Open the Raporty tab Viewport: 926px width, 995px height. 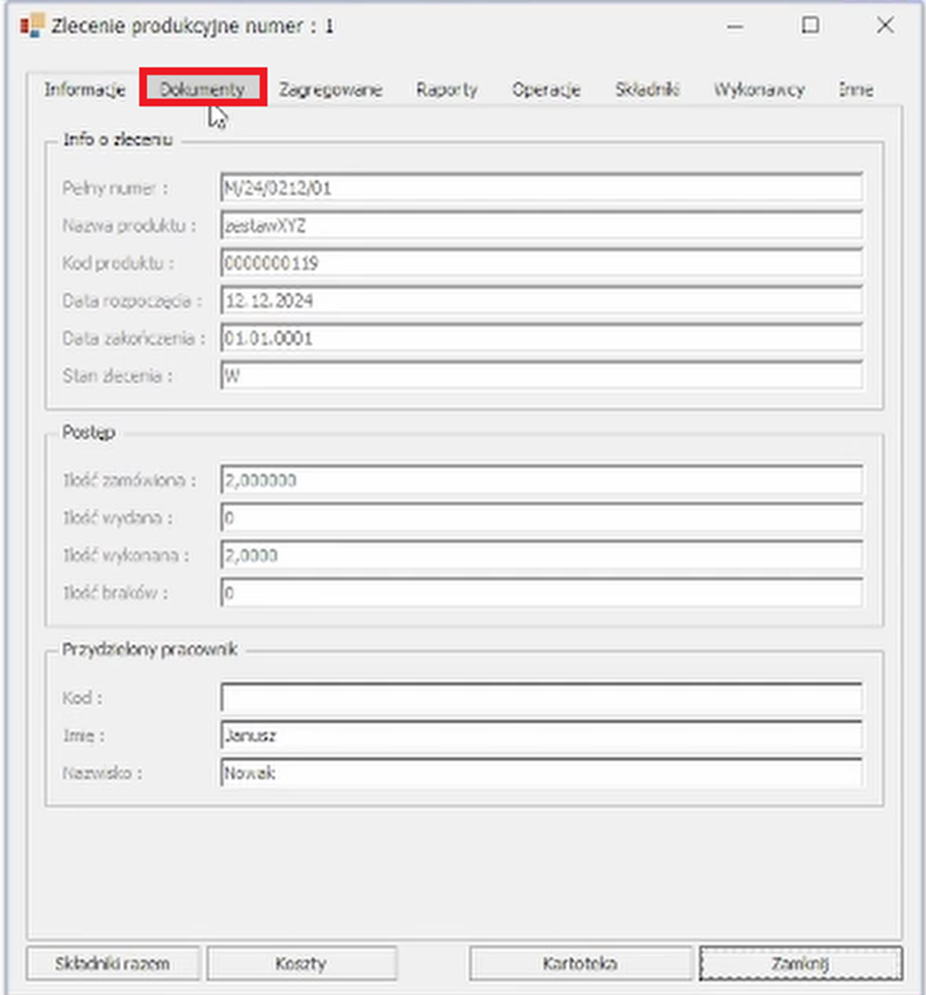(x=447, y=90)
